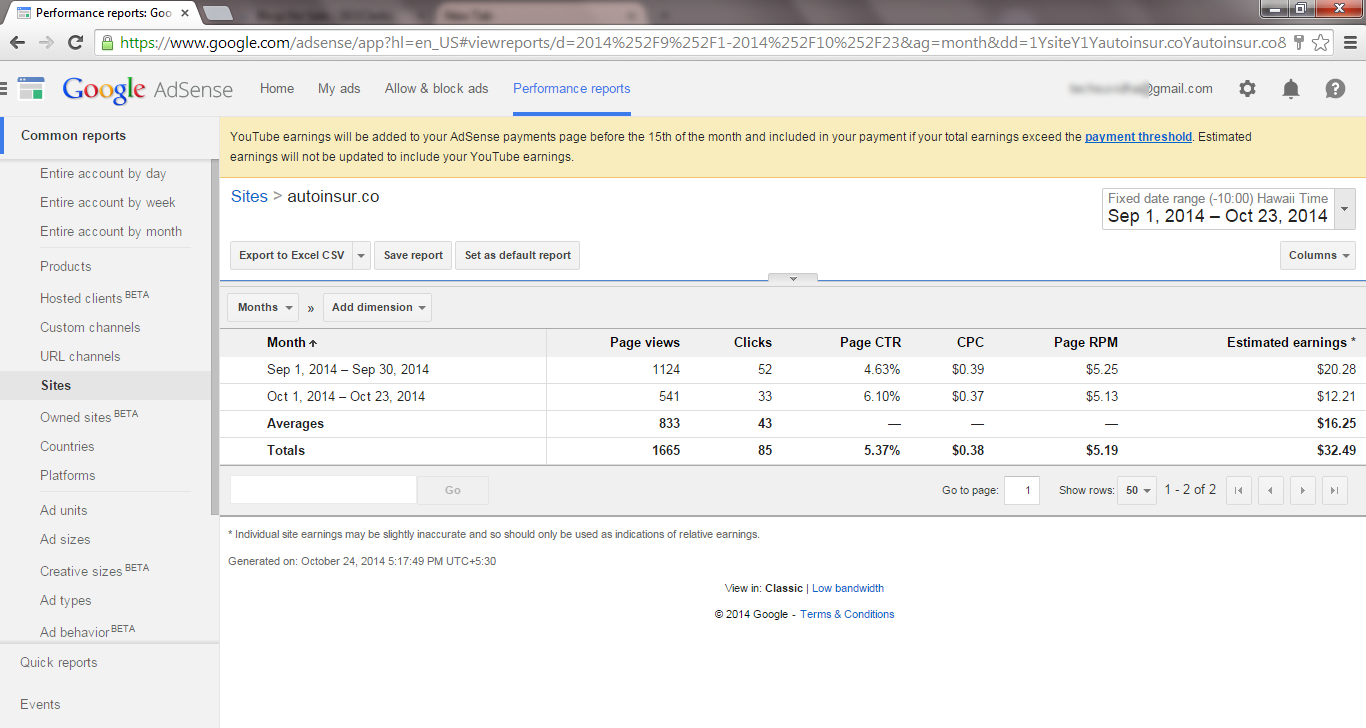Open the URL channels report

pos(80,356)
